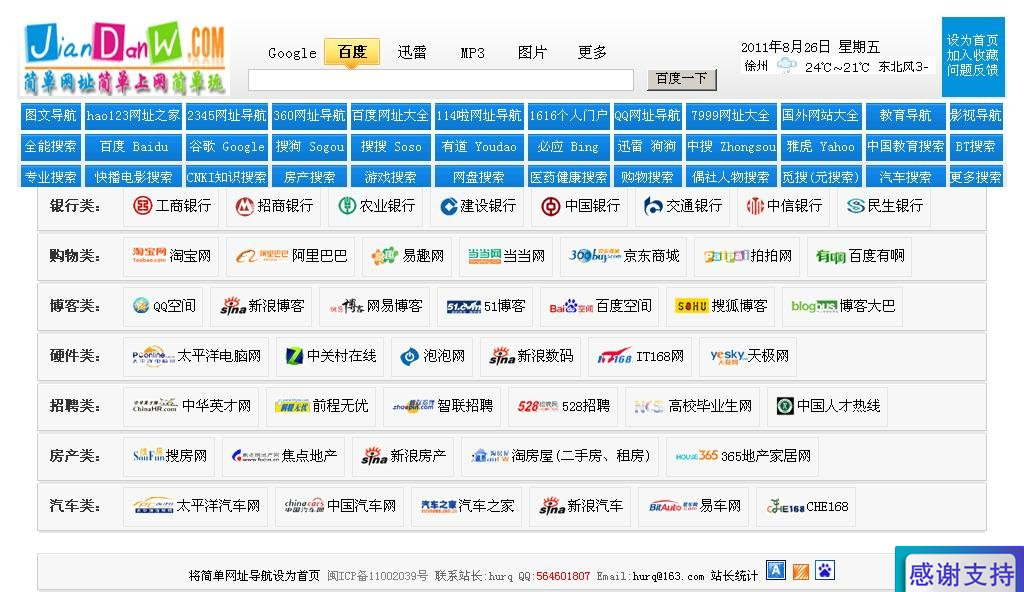Open 京东商城 360buy logo link

pos(594,255)
